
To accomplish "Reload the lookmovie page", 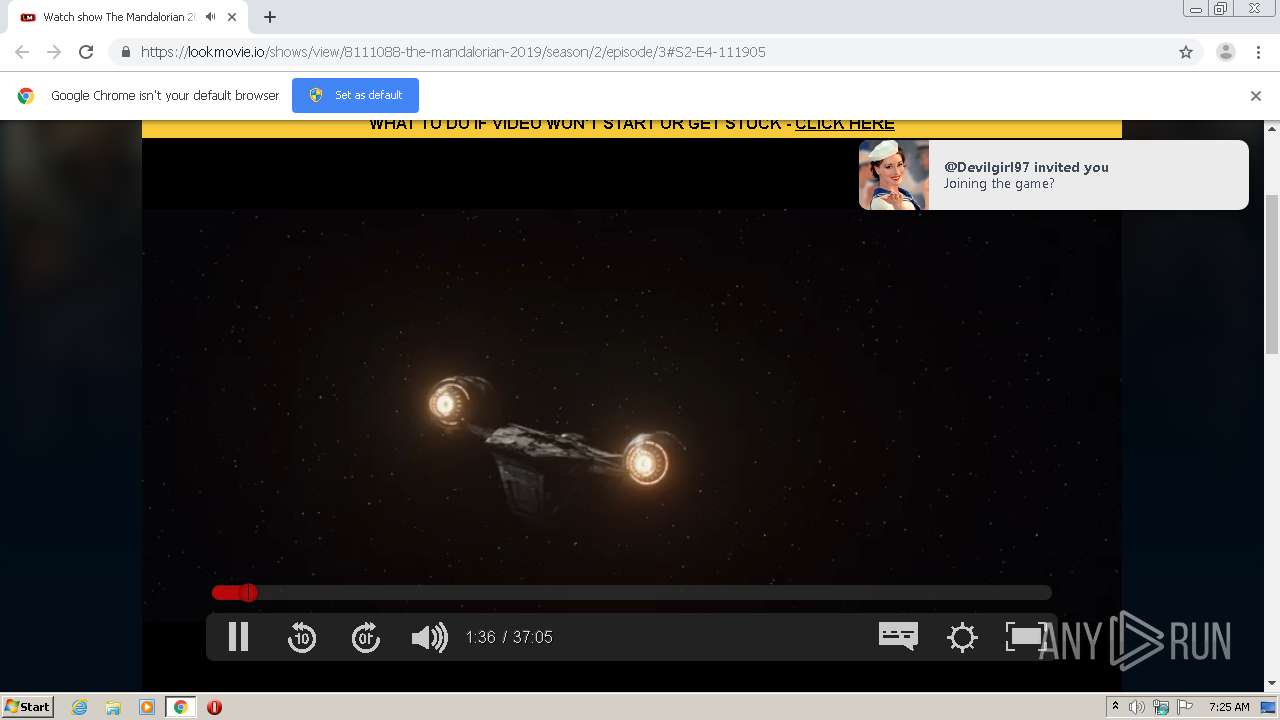I will click(x=86, y=52).
